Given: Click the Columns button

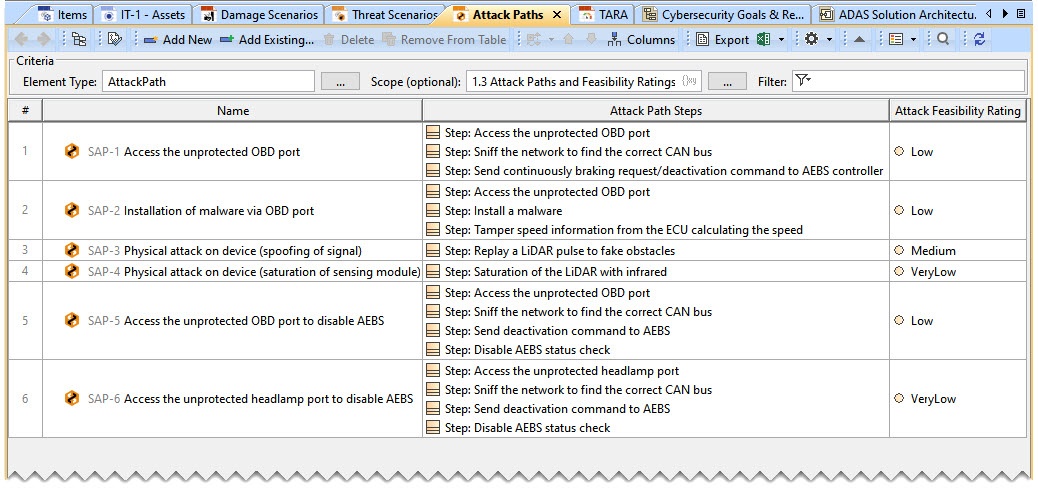Looking at the screenshot, I should (643, 40).
